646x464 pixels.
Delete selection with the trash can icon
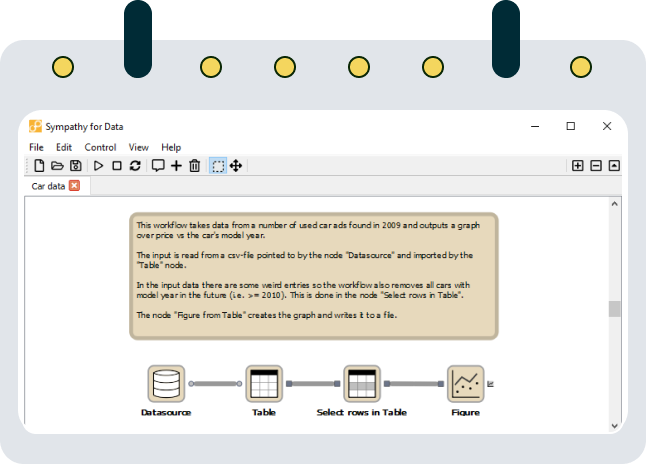coord(194,166)
